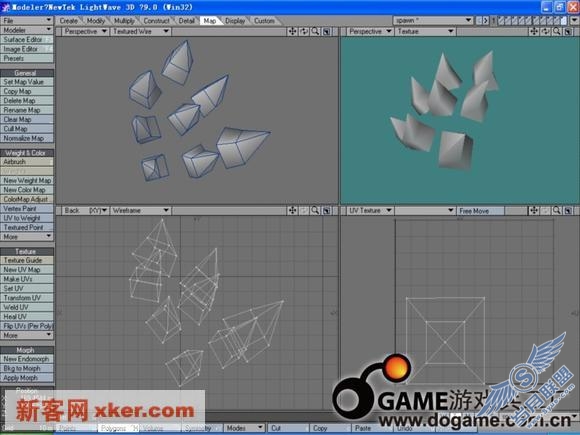Click the Normalize Map button
Viewport: 580px width, 435px height.
(27, 138)
